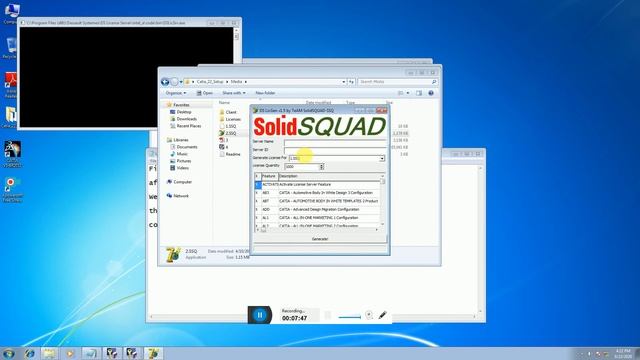640x360 pixels.
Task: Click the clock in the system tray
Action: pyautogui.click(x=623, y=354)
